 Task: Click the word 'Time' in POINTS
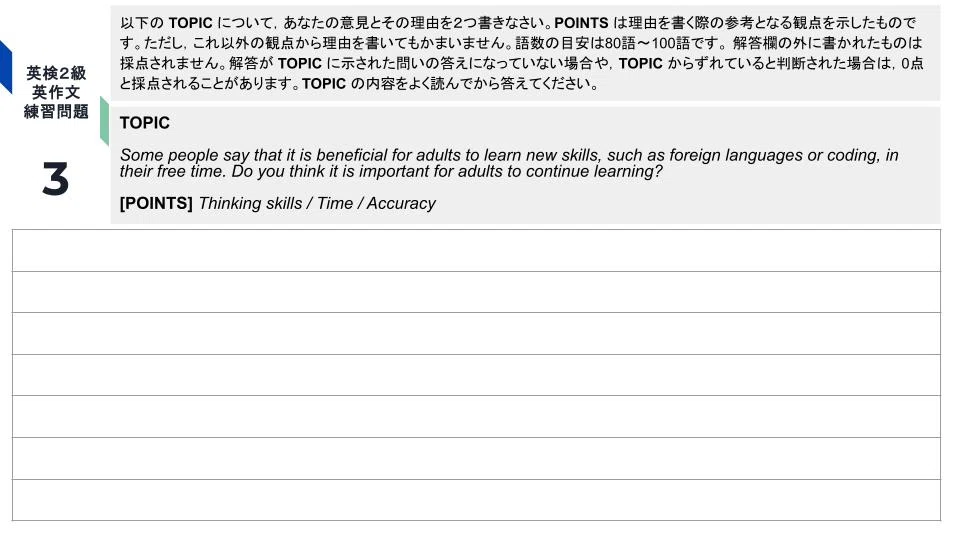[x=335, y=203]
